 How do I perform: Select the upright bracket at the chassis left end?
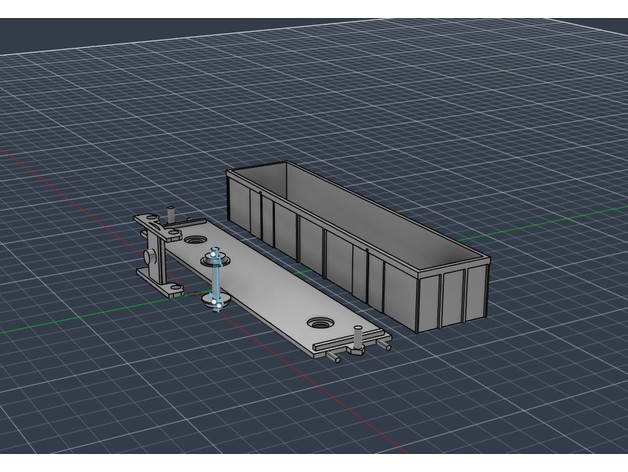click(x=155, y=250)
